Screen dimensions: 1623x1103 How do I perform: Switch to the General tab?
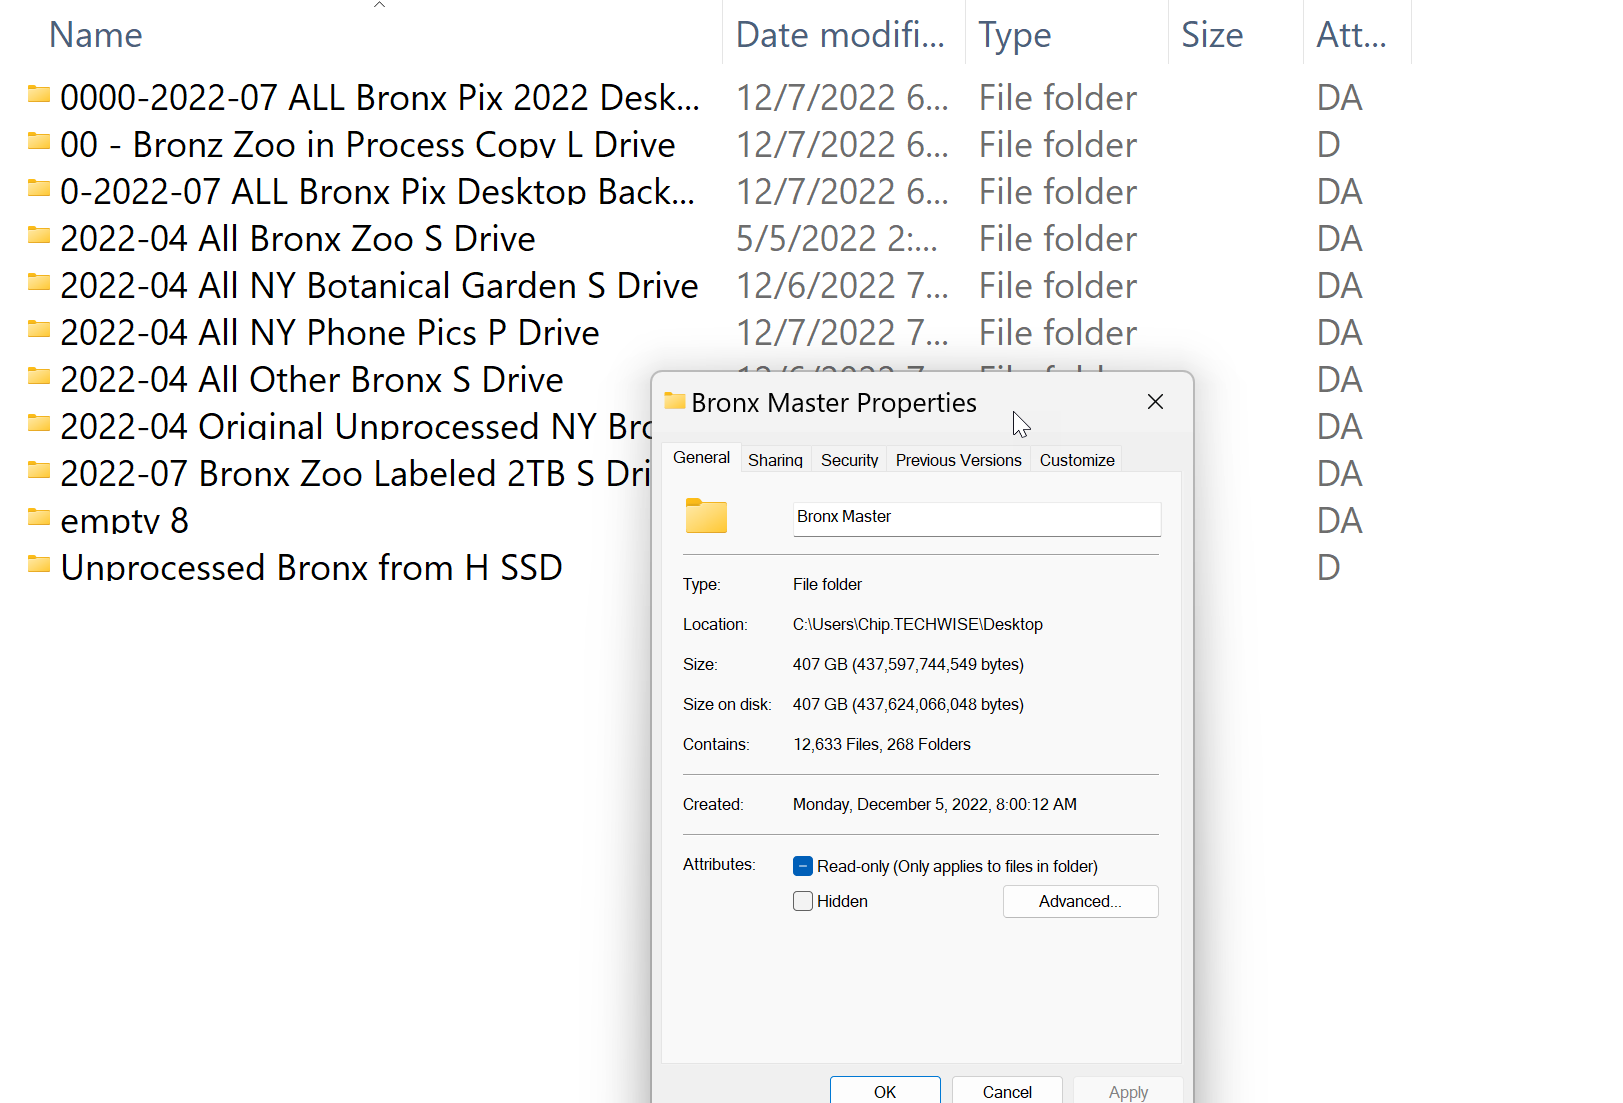tap(701, 458)
